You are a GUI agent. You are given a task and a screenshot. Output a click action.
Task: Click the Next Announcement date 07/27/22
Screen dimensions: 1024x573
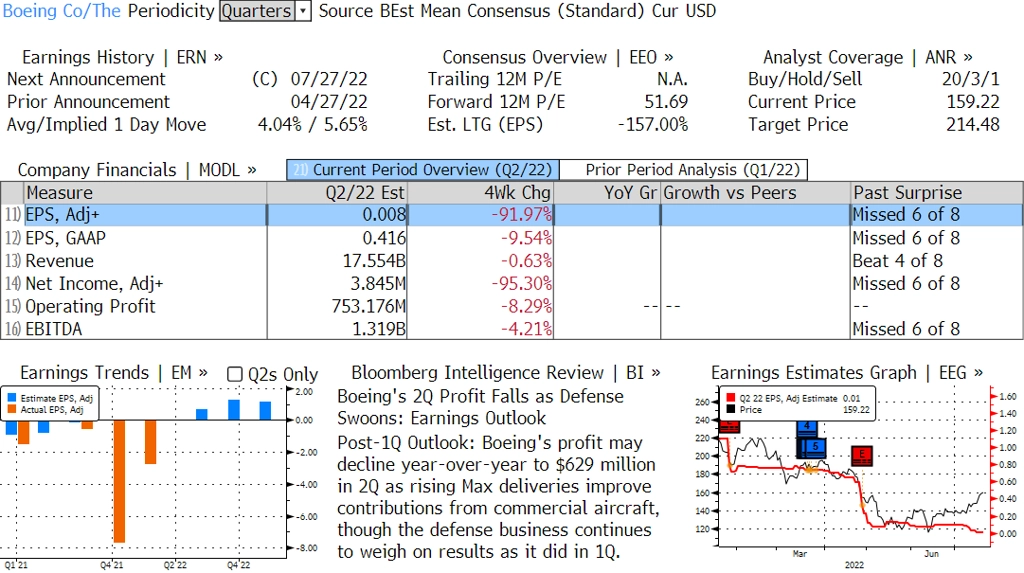pos(328,80)
